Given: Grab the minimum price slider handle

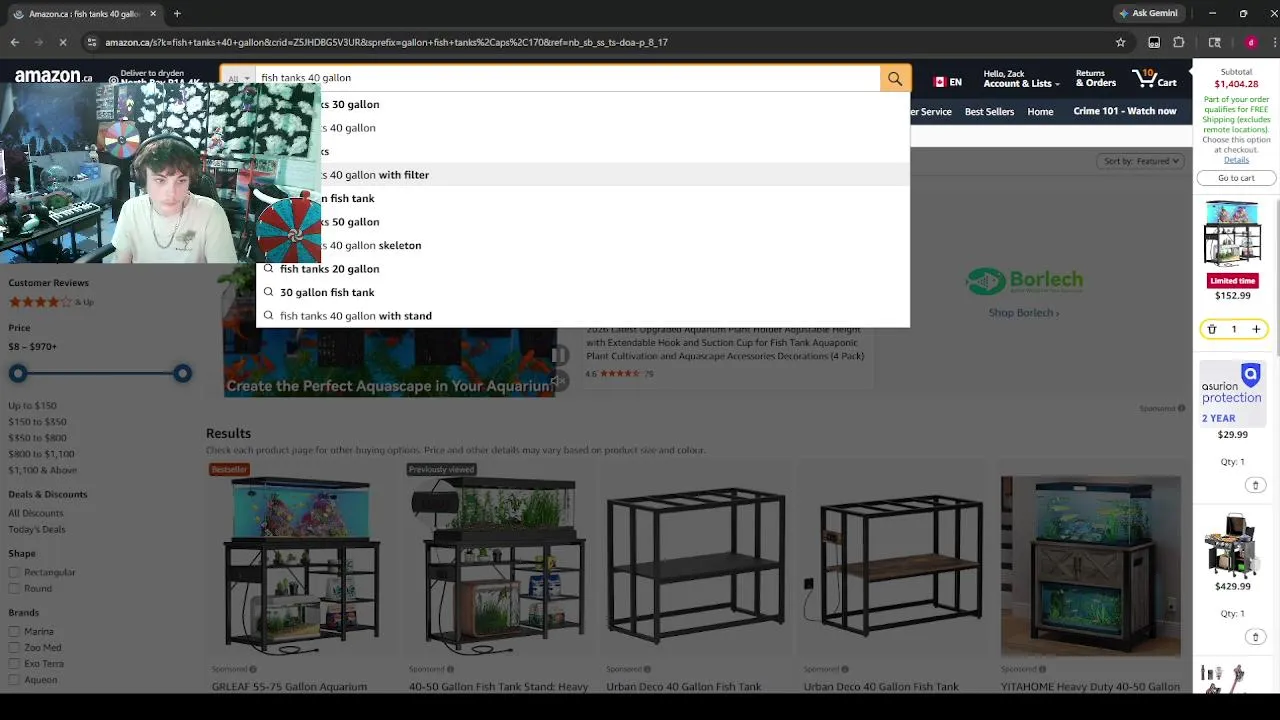Looking at the screenshot, I should tap(18, 373).
